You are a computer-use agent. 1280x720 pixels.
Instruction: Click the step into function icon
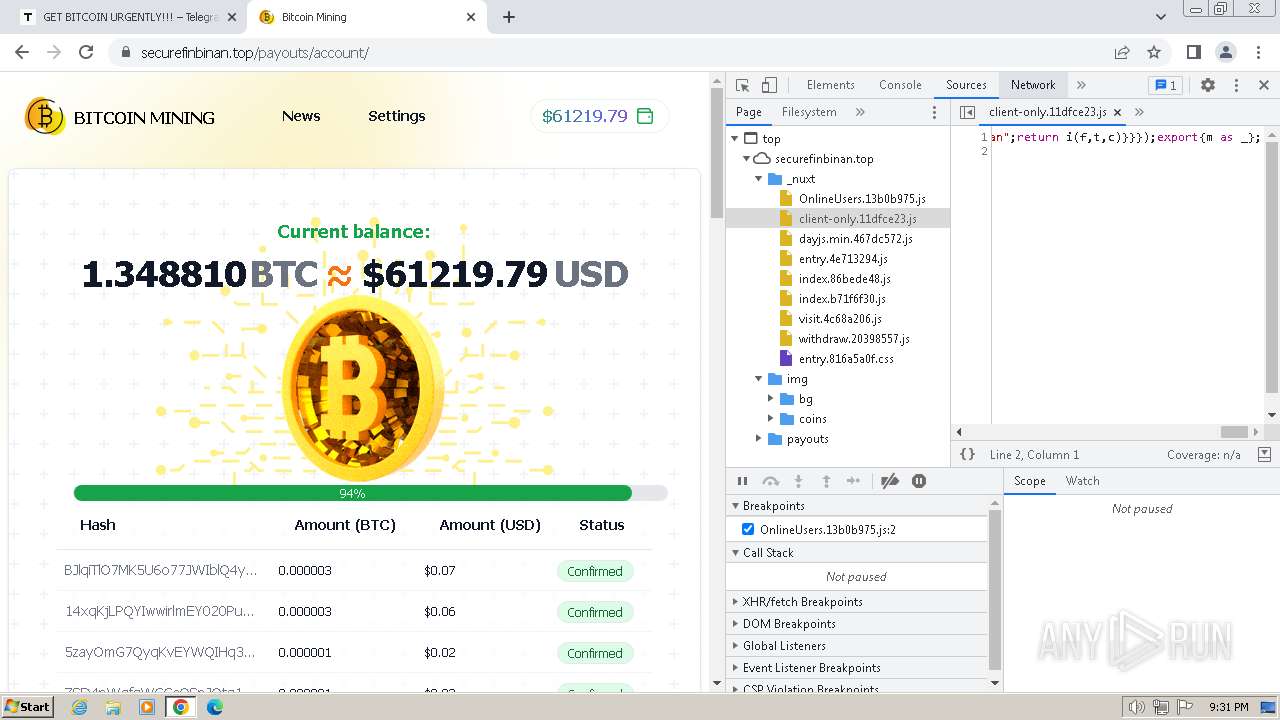[798, 481]
